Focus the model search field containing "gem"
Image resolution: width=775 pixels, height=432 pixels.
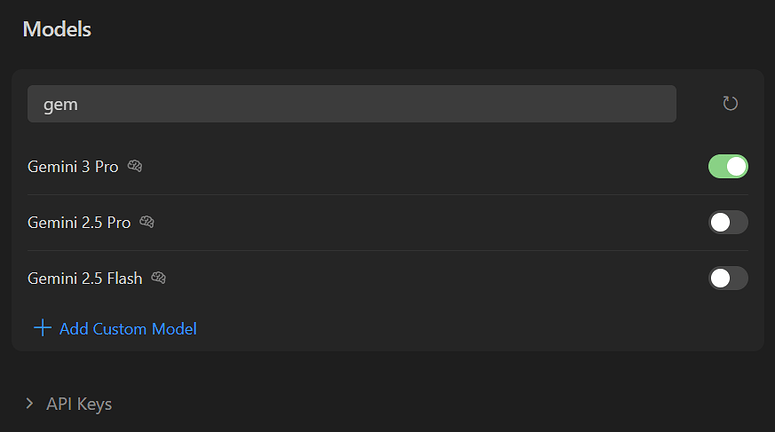(x=352, y=104)
